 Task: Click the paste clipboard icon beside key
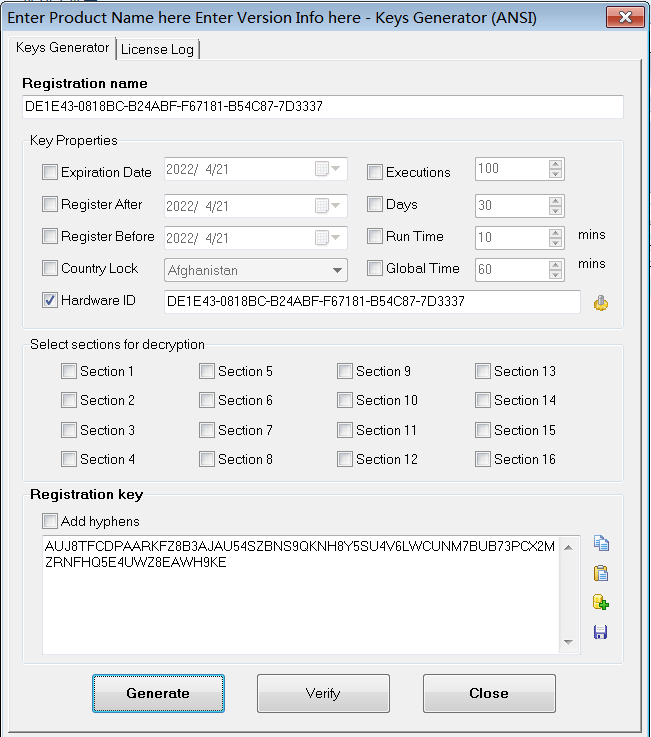[601, 573]
